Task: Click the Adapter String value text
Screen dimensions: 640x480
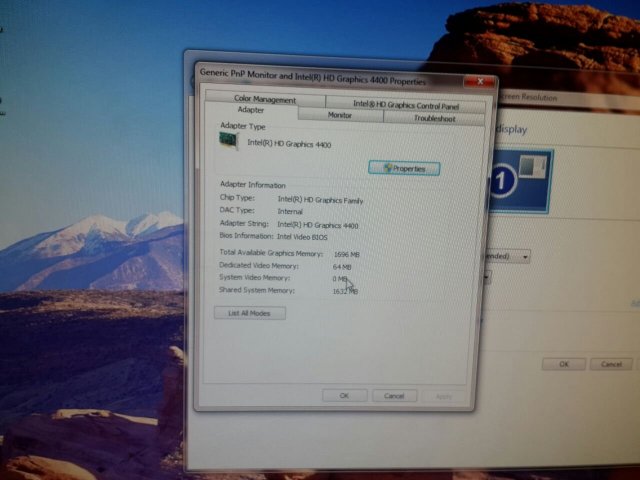Action: click(317, 225)
